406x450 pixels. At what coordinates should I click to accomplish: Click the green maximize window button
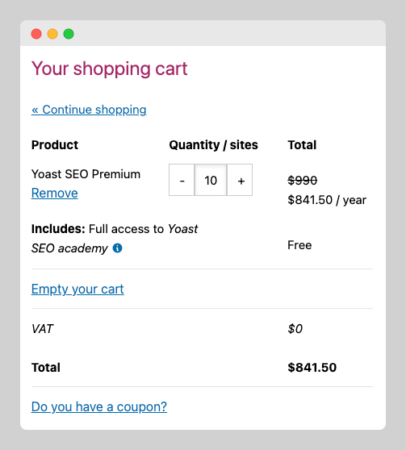point(69,34)
